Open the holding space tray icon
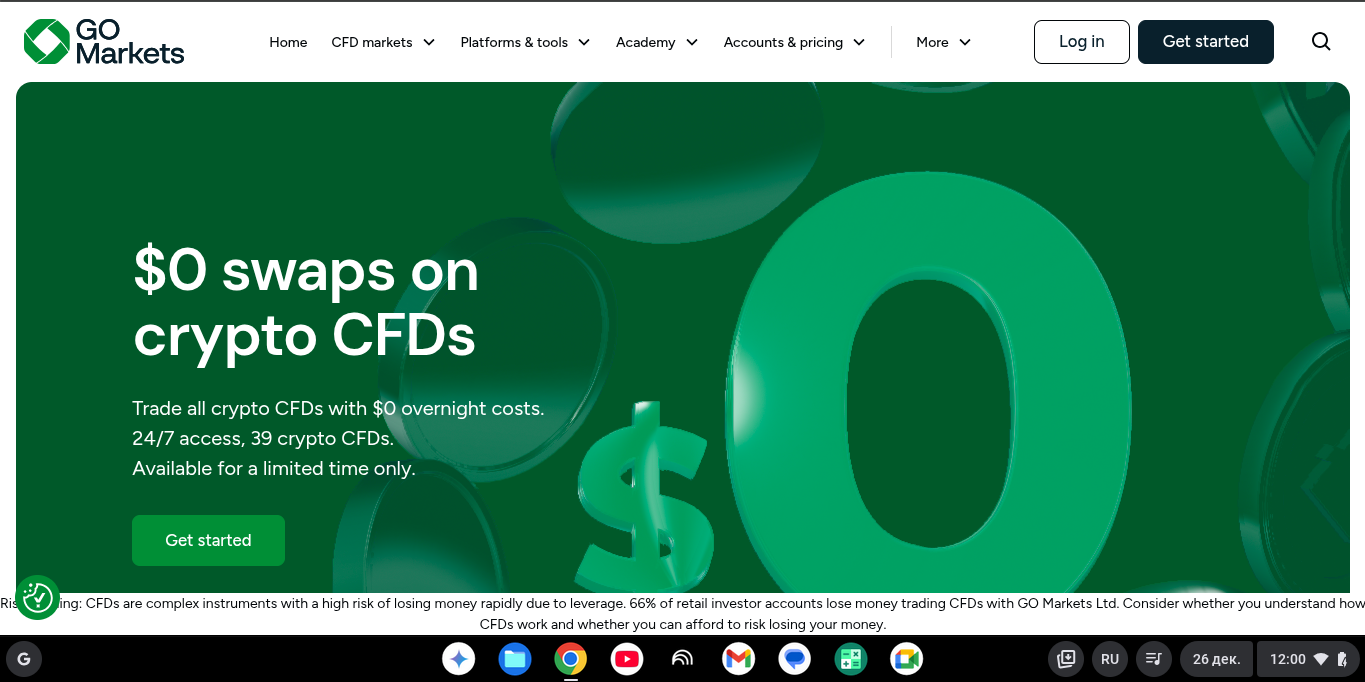Viewport: 1365px width, 682px height. coord(1066,659)
